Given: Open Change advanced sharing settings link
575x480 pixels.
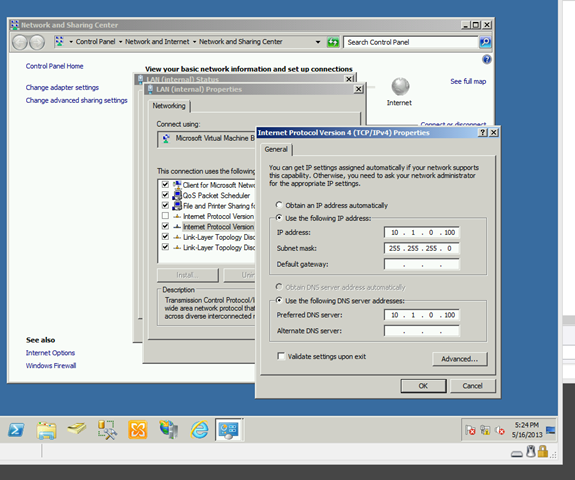Looking at the screenshot, I should coord(76,100).
